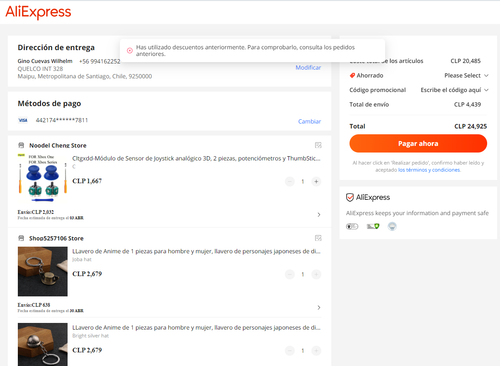Click the Noodel Chenz Store shop icon
The image size is (500, 366).
[21, 145]
